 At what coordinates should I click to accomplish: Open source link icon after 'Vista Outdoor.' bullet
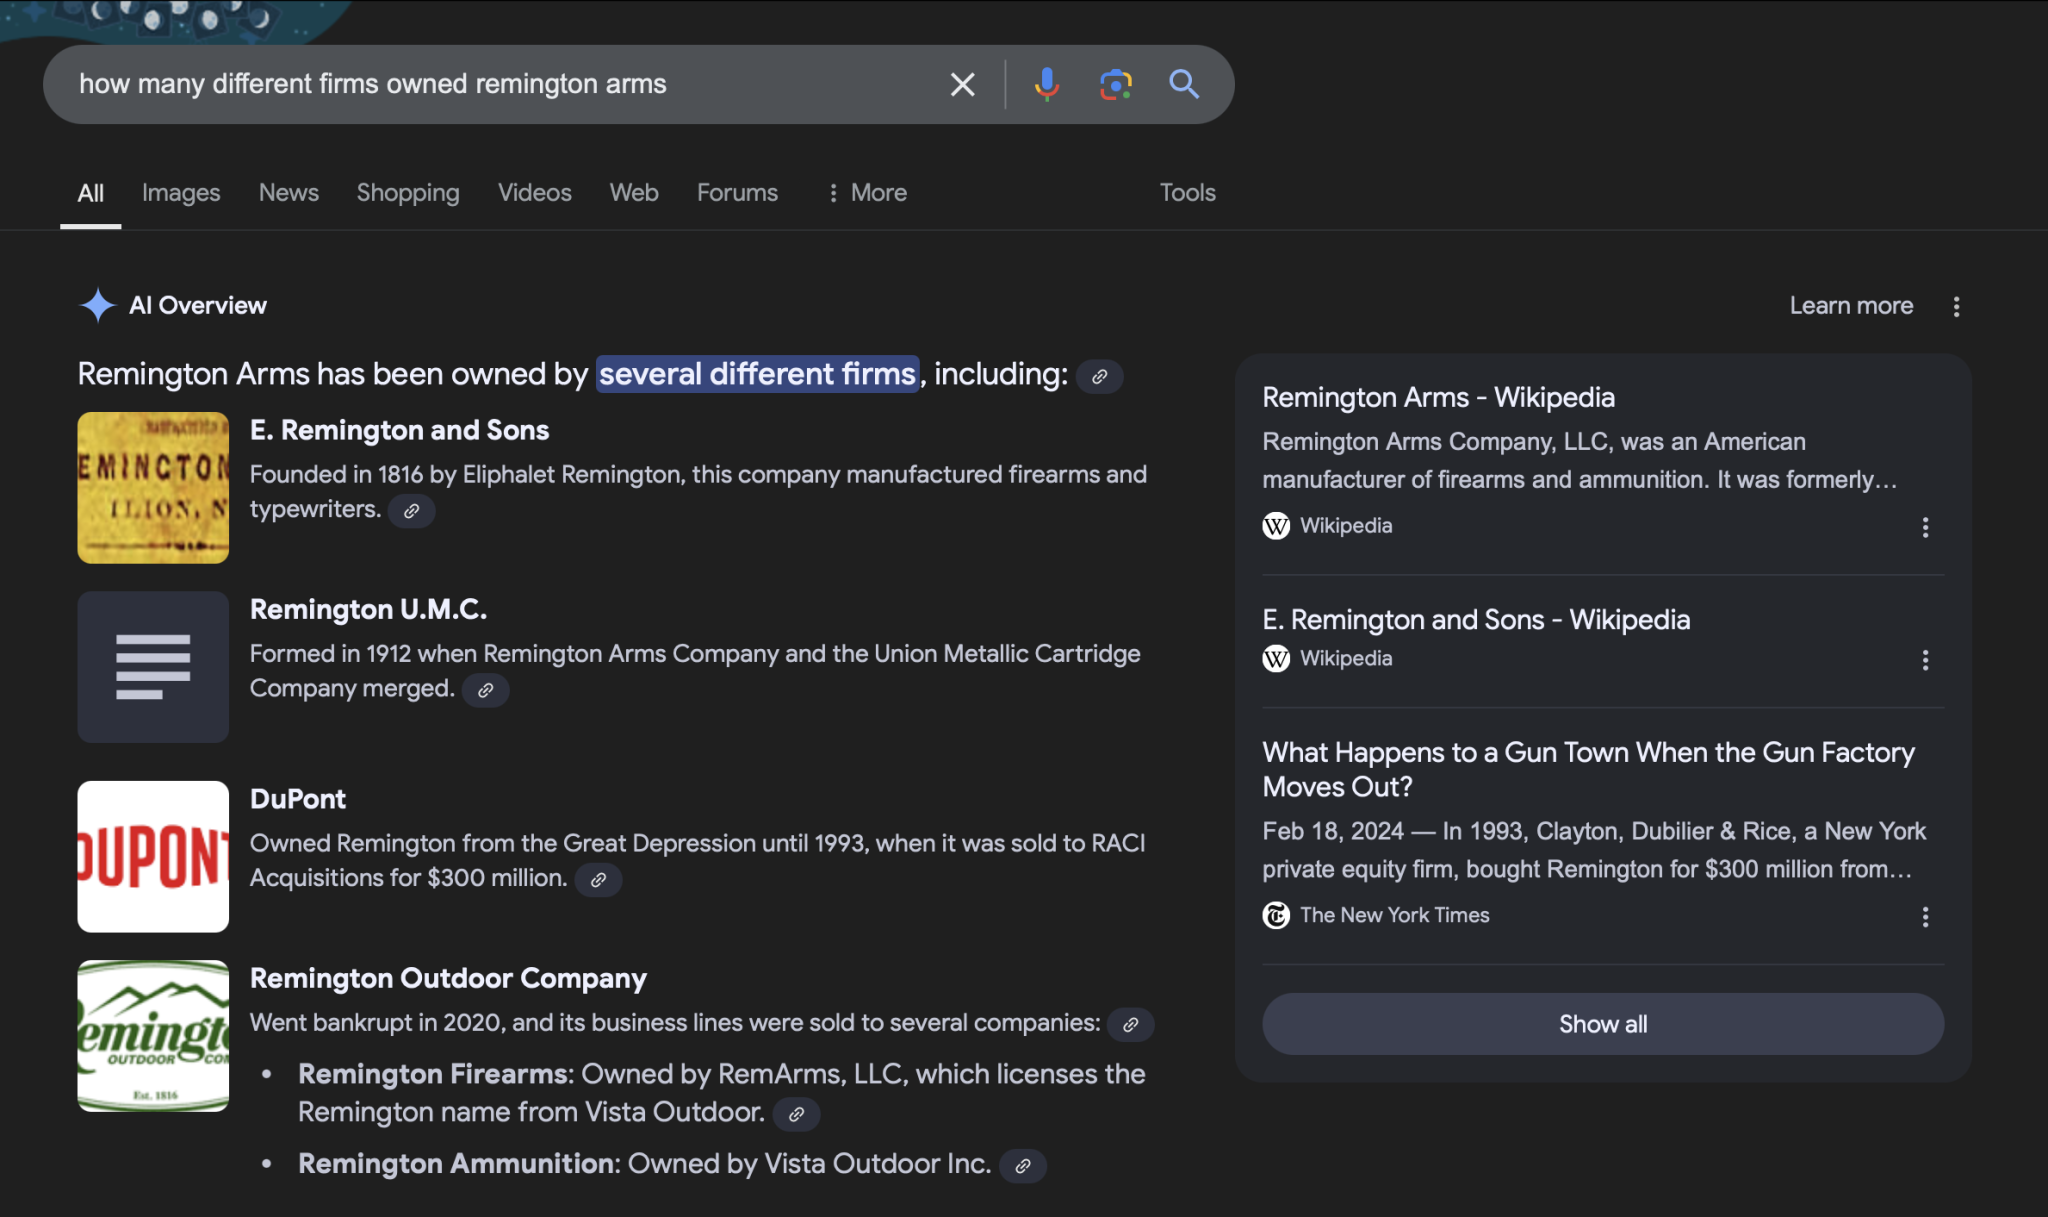pyautogui.click(x=796, y=1114)
